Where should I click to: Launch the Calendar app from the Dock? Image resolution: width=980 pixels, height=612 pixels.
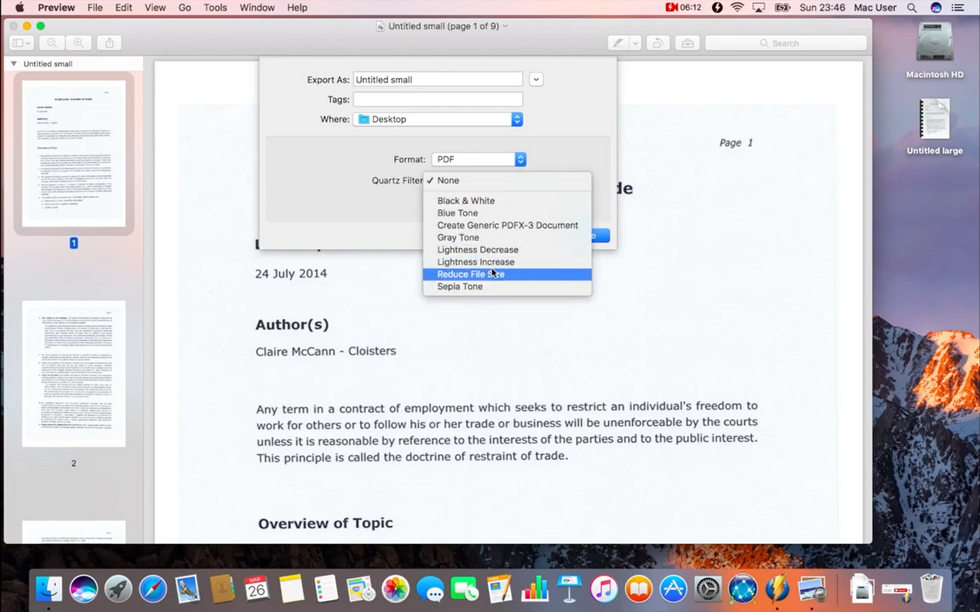pos(257,589)
